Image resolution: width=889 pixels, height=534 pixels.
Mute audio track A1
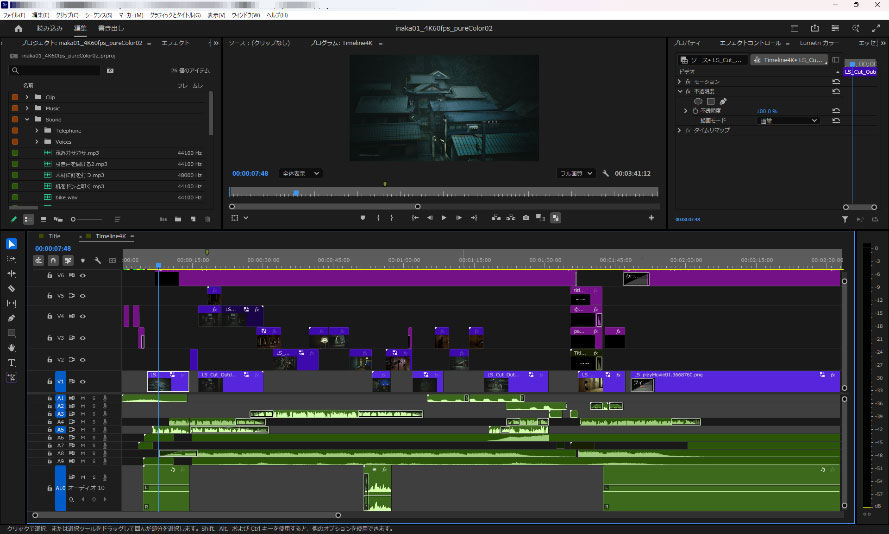(x=83, y=399)
